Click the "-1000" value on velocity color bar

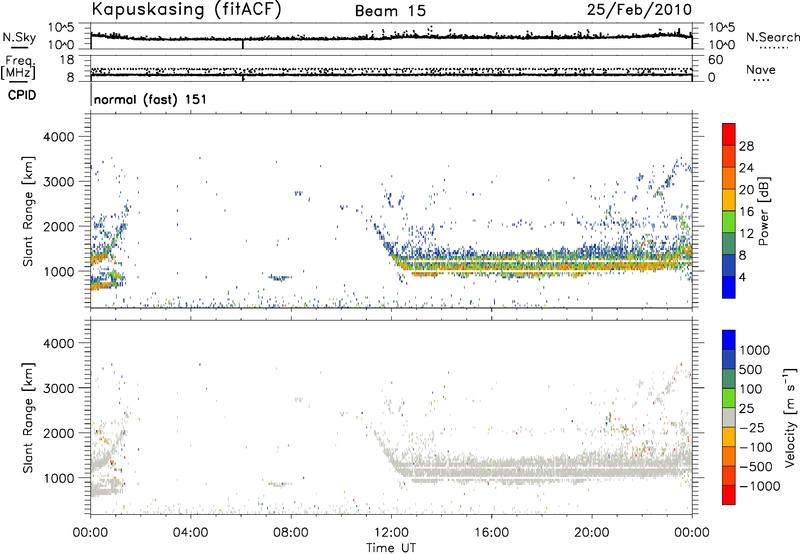point(759,486)
